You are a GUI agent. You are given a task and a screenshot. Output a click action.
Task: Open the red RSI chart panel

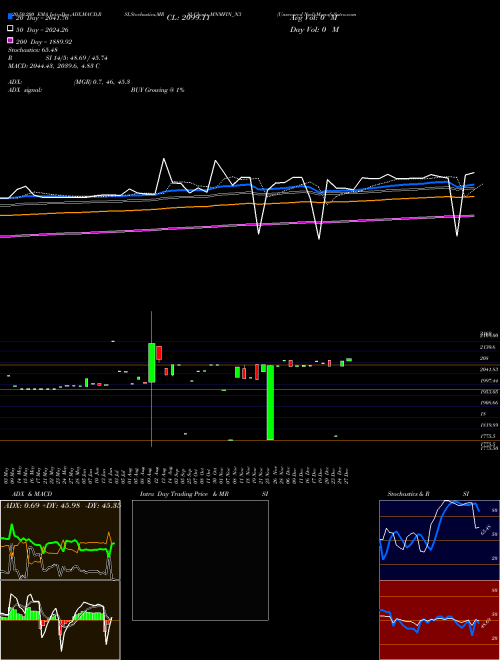[x=439, y=620]
